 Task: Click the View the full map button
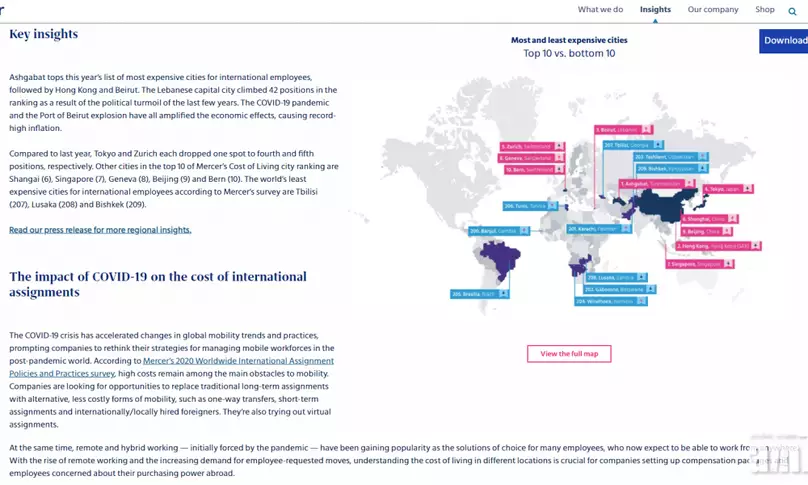[x=569, y=354]
